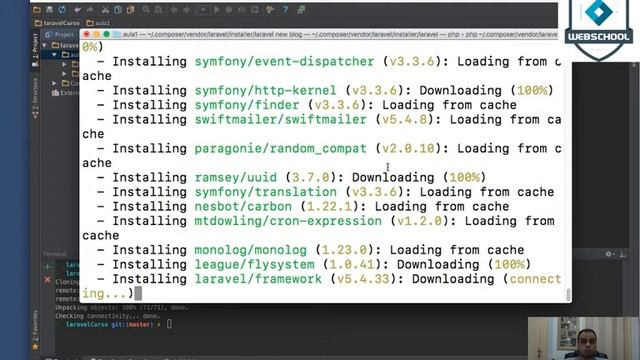The width and height of the screenshot is (640, 360).
Task: Click the Find magnifier icon
Action: pos(146,9)
